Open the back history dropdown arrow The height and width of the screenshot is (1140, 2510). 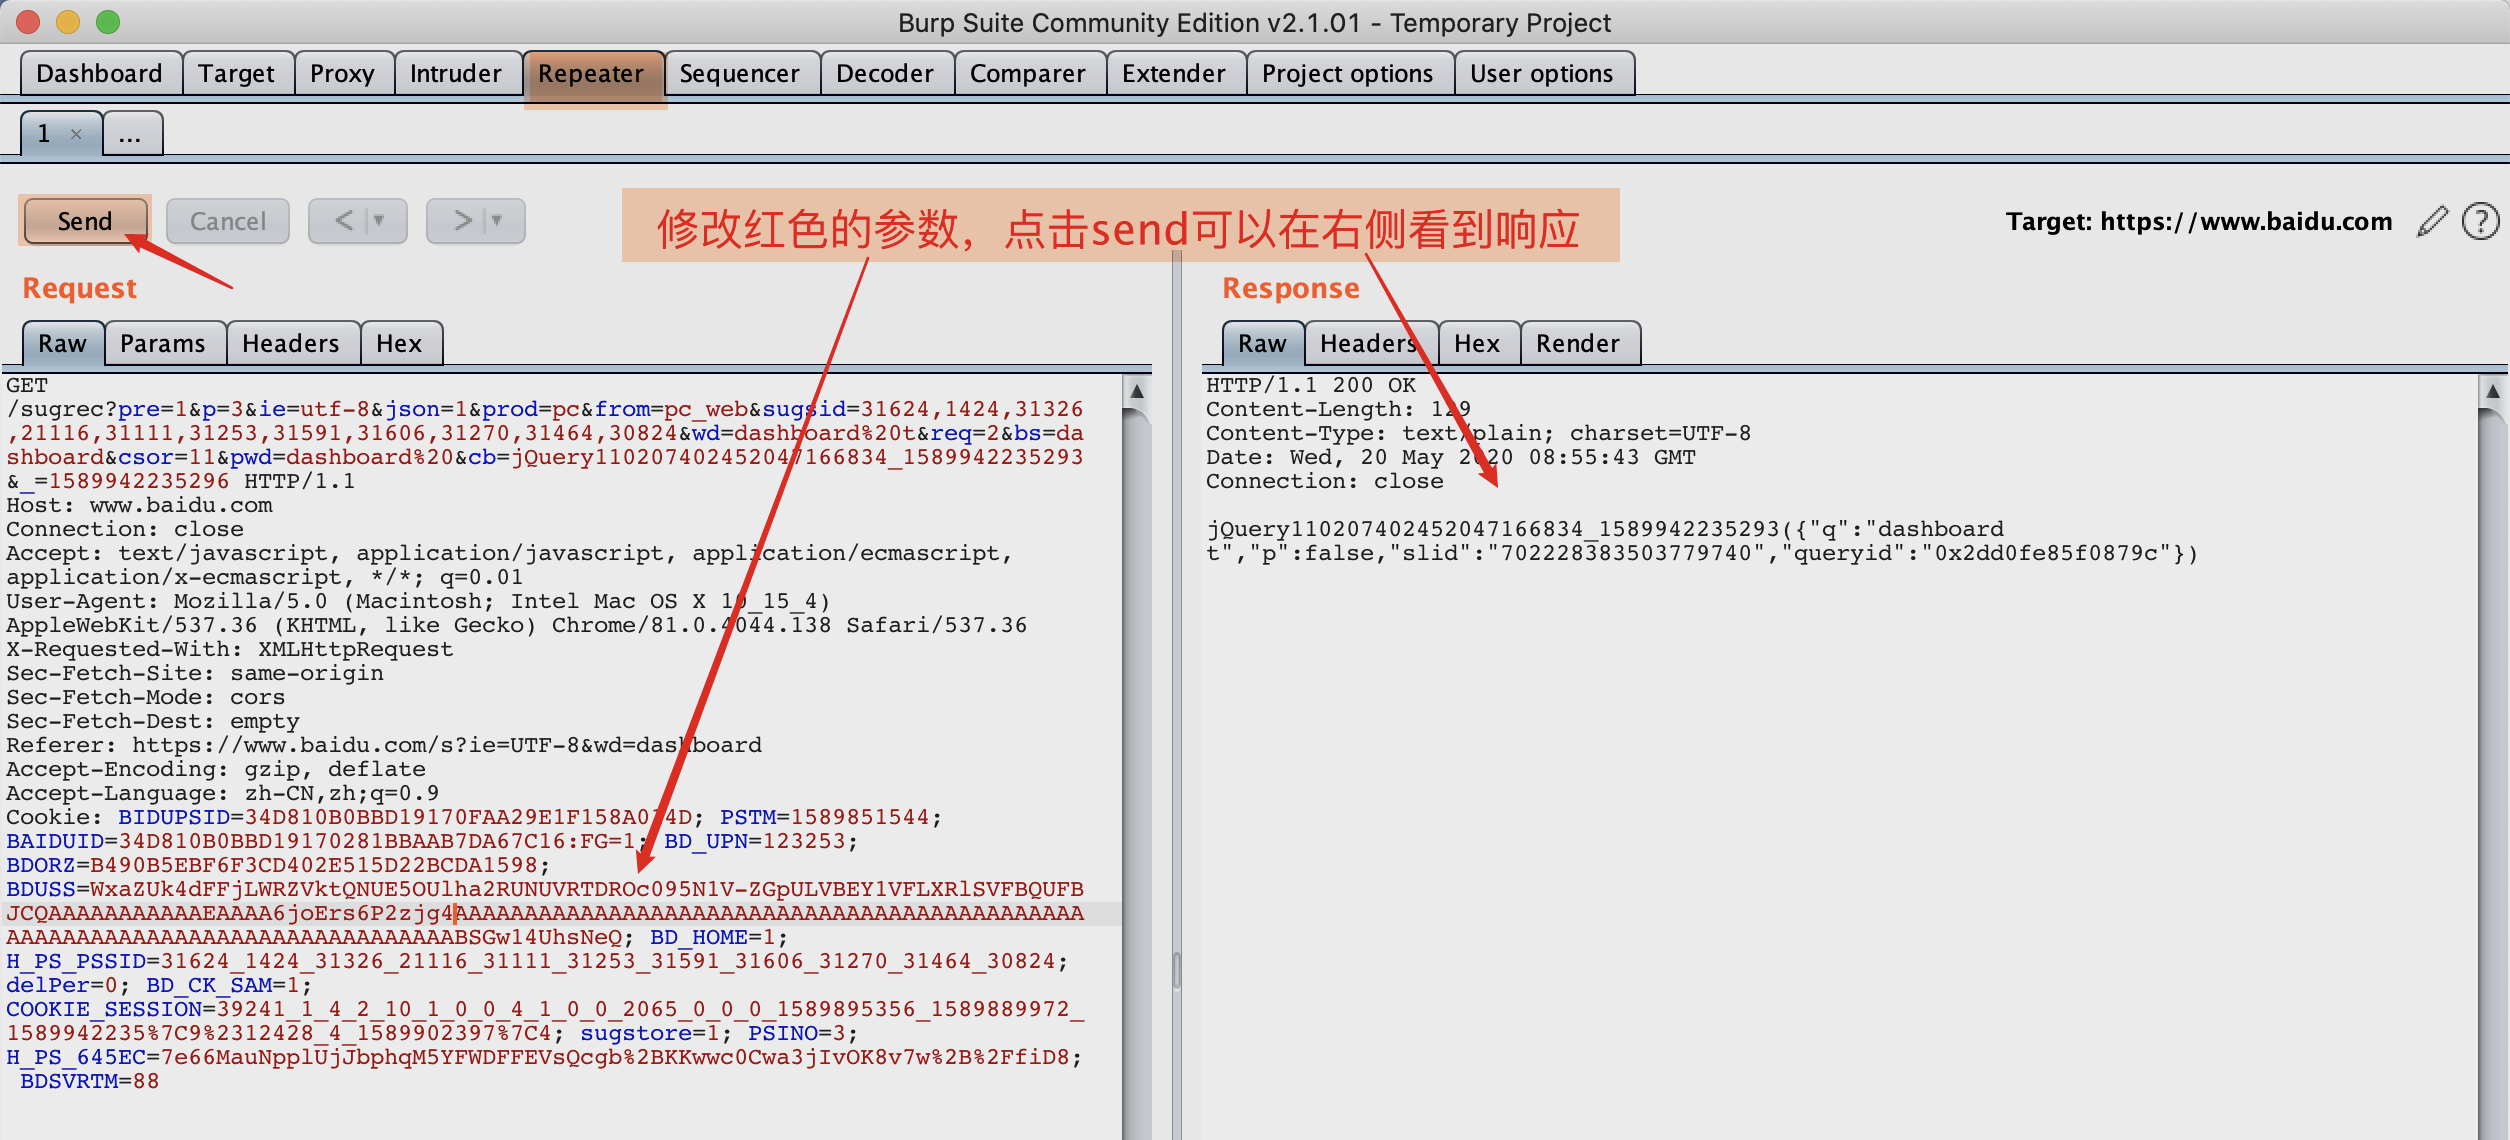tap(379, 220)
